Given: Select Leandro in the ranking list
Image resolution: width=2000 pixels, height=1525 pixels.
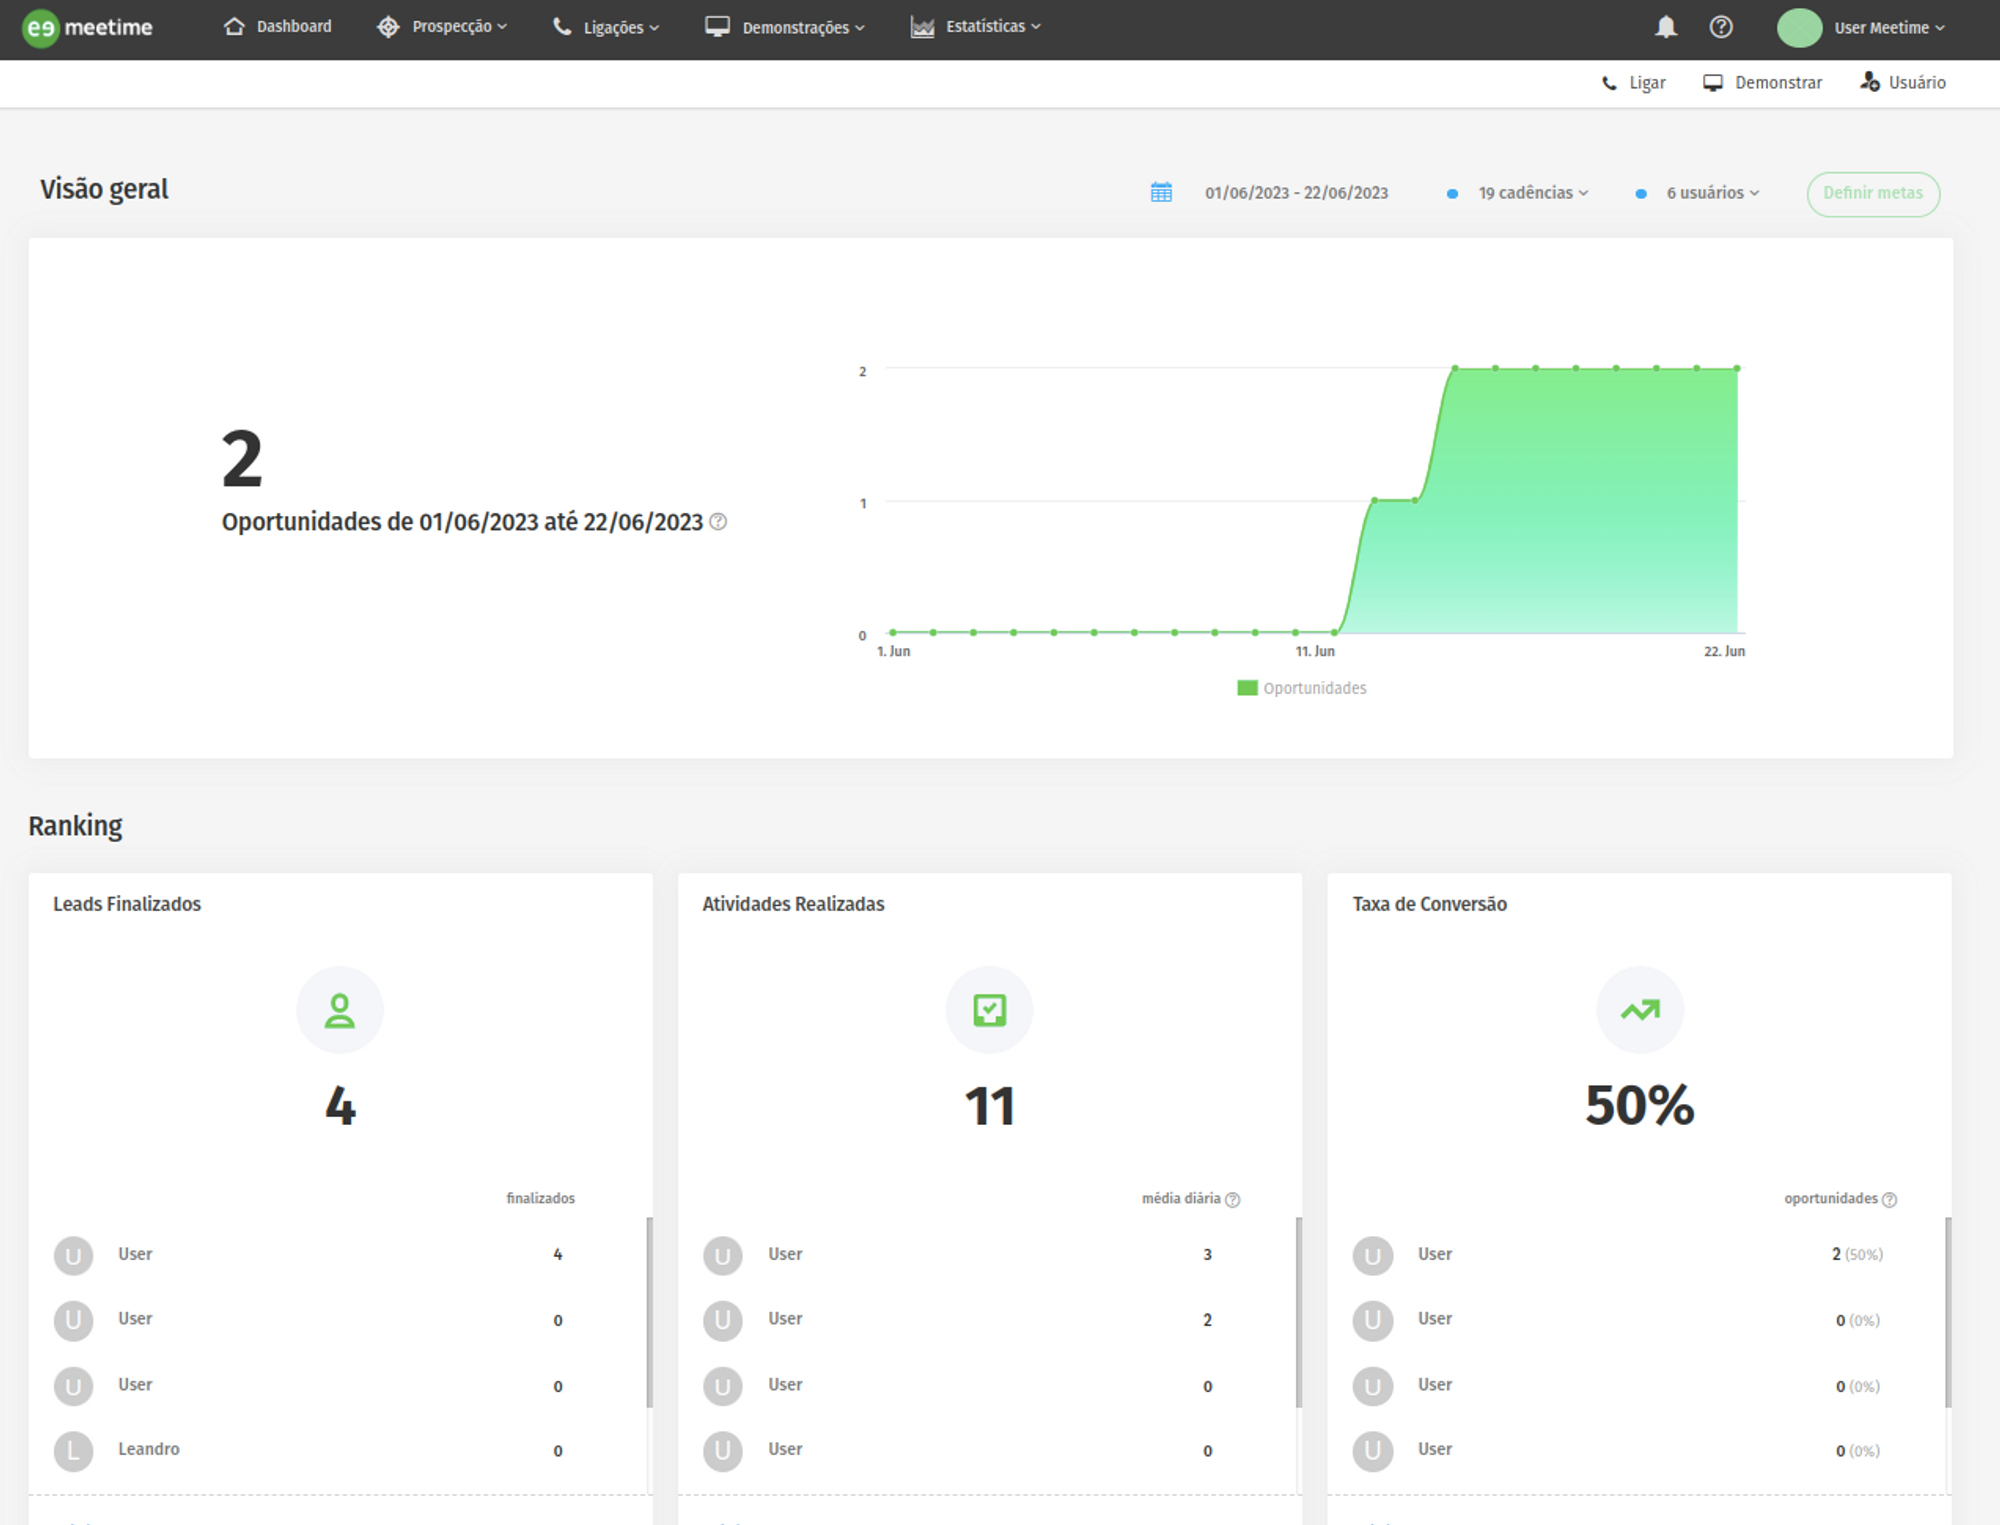Looking at the screenshot, I should [x=149, y=1449].
